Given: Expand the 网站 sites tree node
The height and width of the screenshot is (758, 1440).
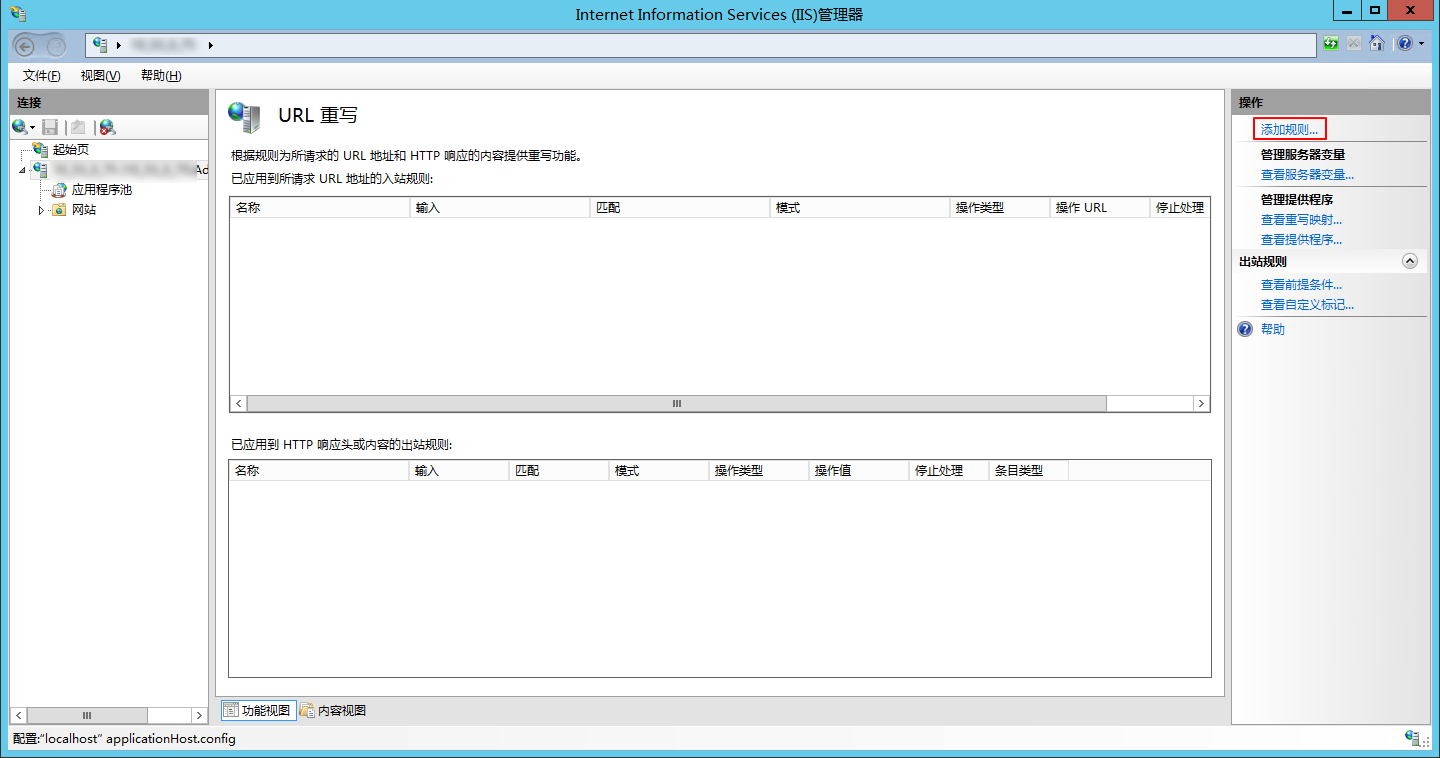Looking at the screenshot, I should (x=41, y=210).
